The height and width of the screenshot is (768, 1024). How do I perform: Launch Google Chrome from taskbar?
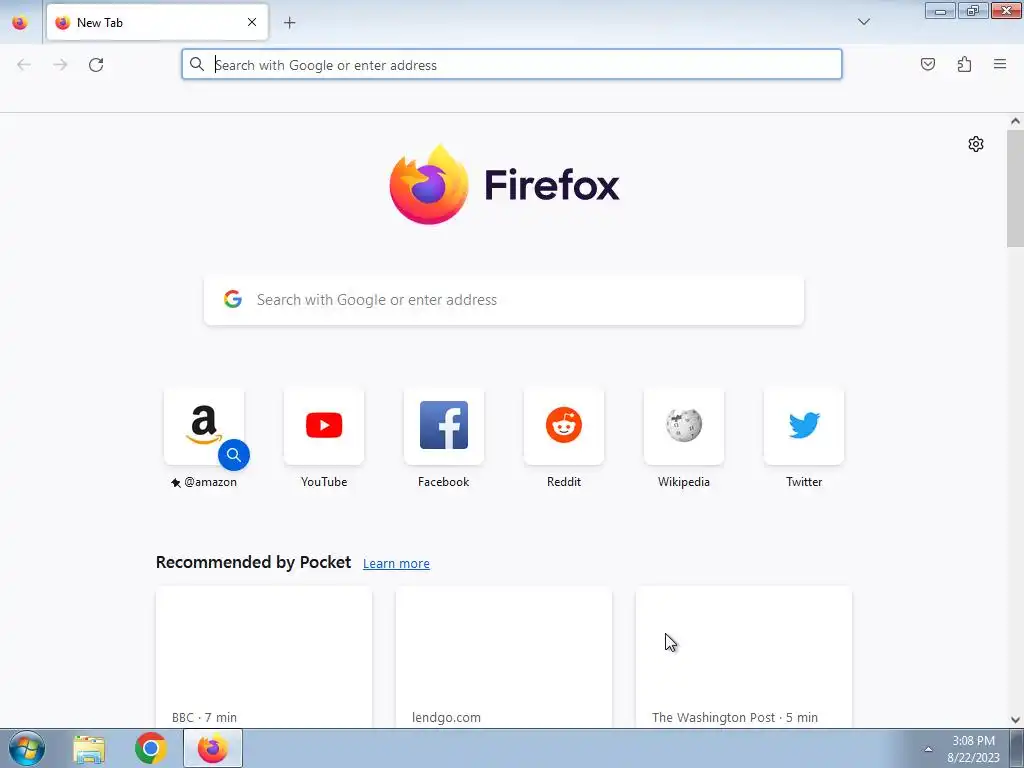tap(150, 748)
